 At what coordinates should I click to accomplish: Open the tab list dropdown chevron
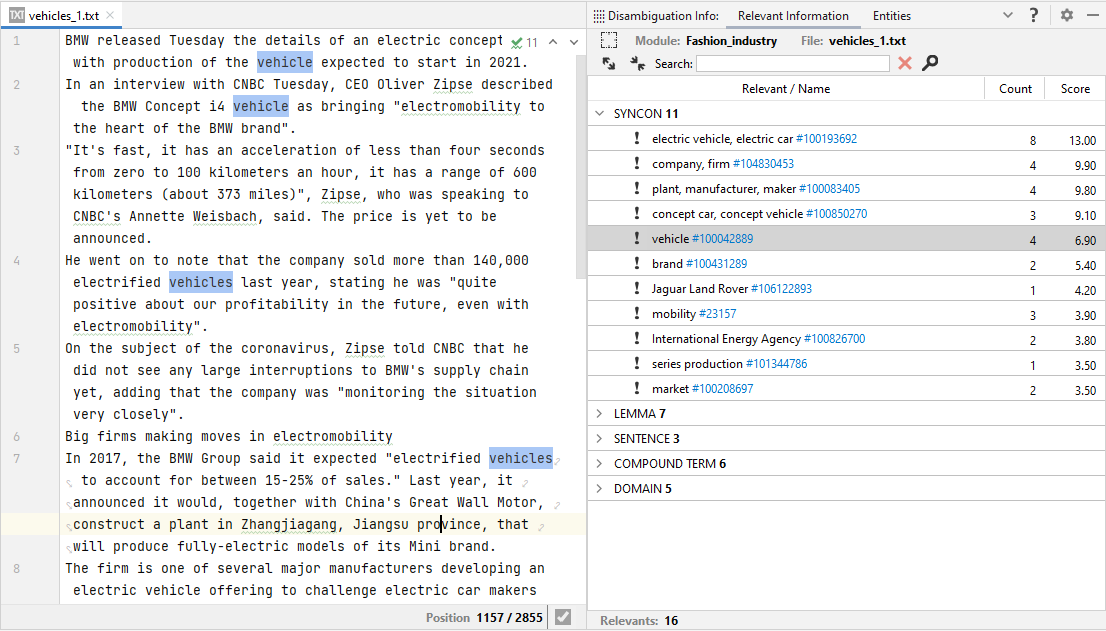1008,15
